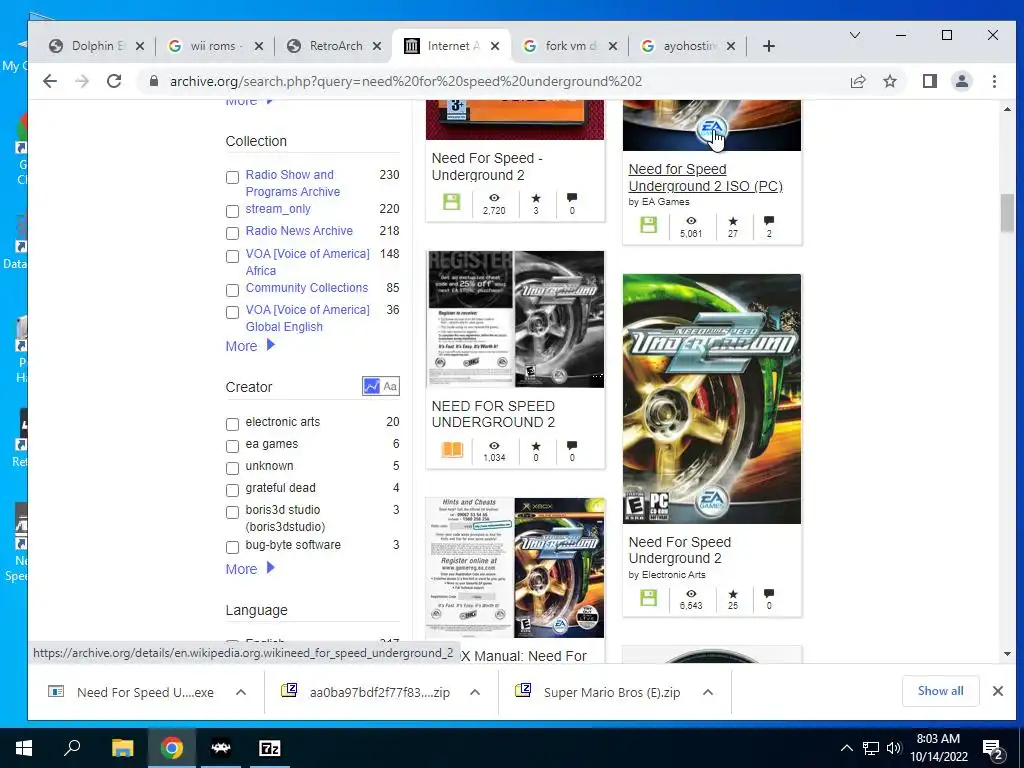Open 7-Zip from the taskbar
This screenshot has width=1024, height=768.
270,748
